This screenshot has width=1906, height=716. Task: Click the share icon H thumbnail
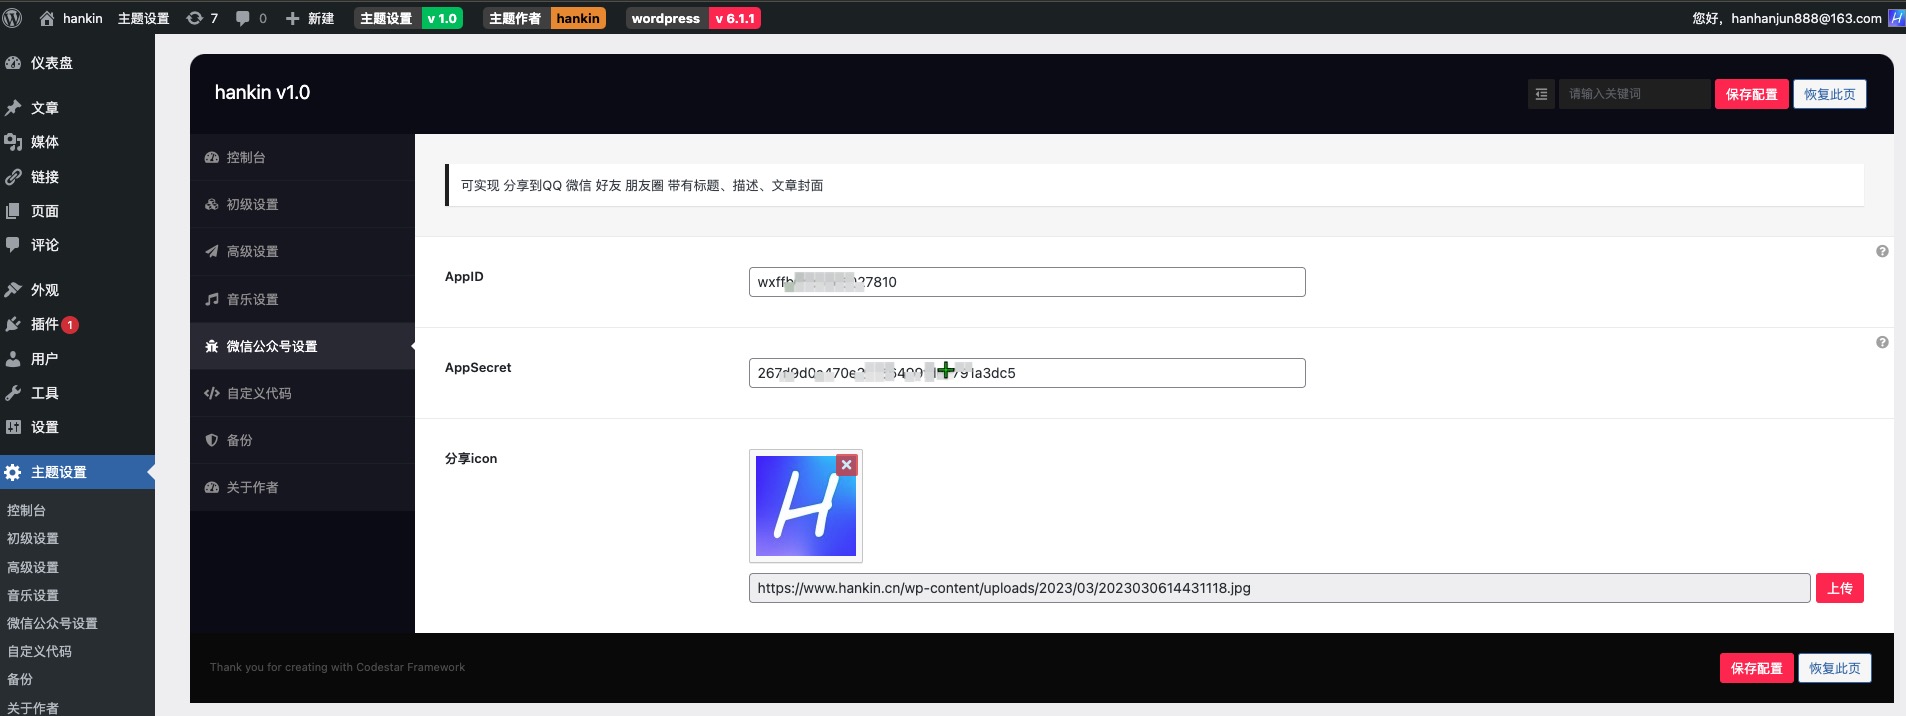[x=805, y=506]
